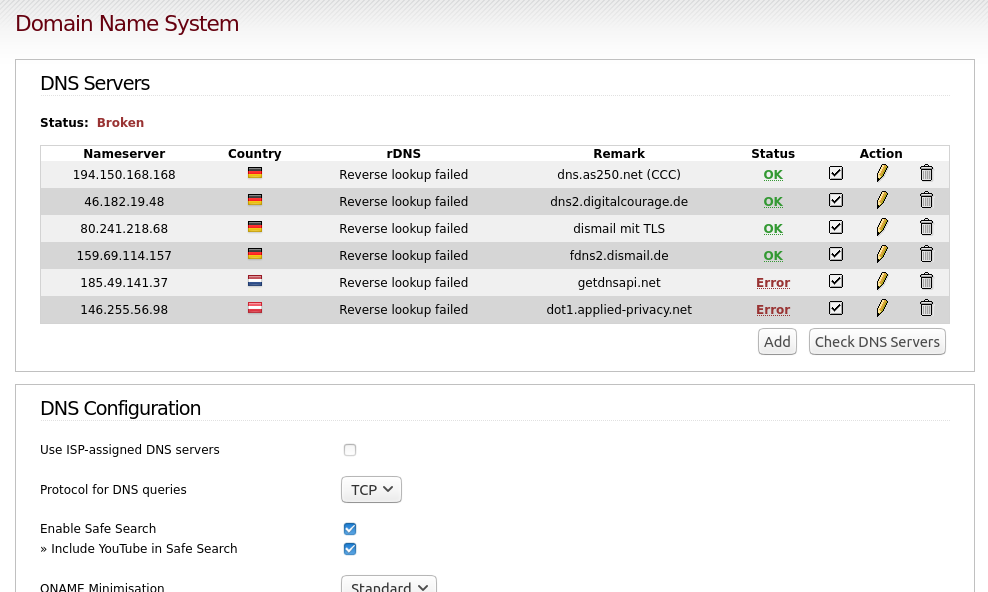
Task: Open the Protocol for DNS queries dropdown
Action: pos(371,489)
